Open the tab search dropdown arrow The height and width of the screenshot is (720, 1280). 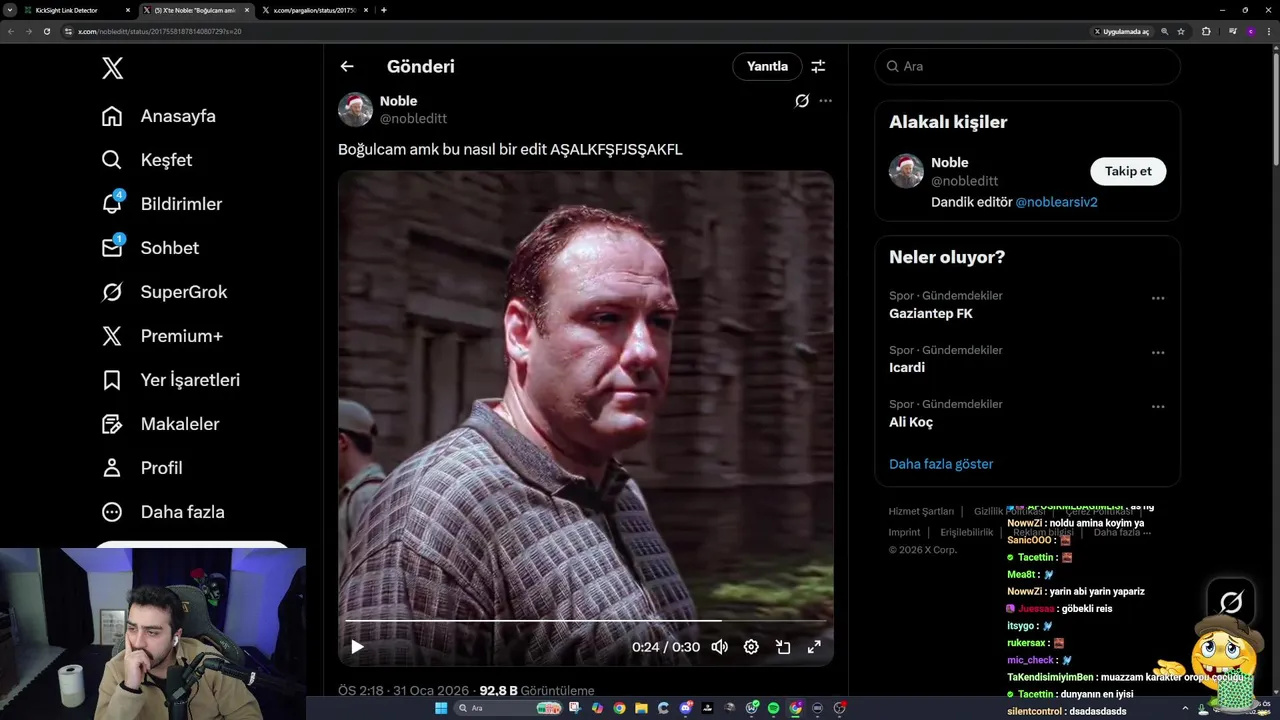[x=9, y=10]
